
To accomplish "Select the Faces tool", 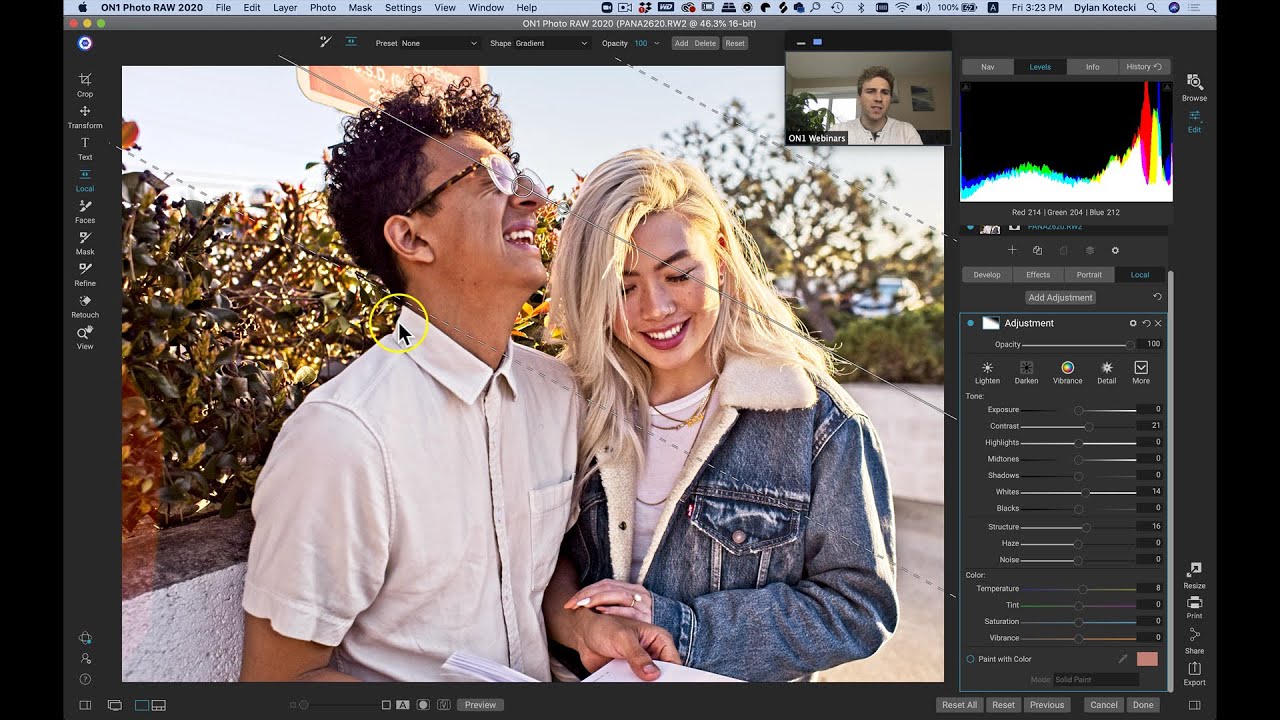I will [x=85, y=211].
